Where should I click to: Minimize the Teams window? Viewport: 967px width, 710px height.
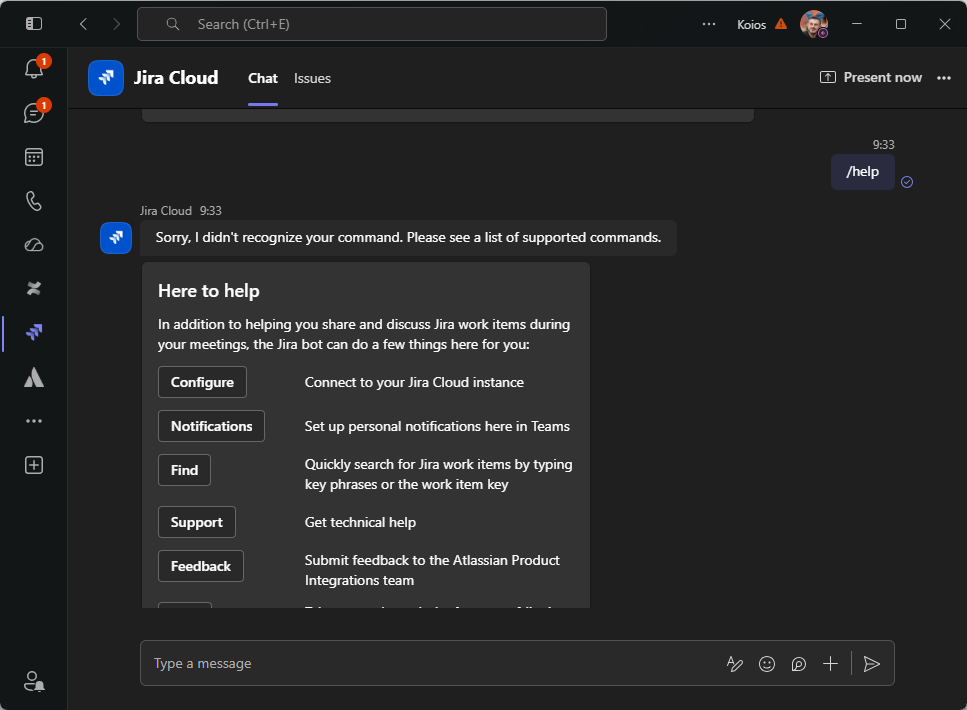857,24
